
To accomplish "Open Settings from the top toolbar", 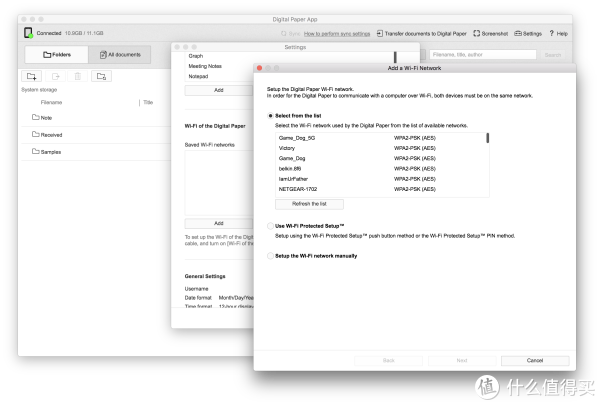I will [527, 33].
